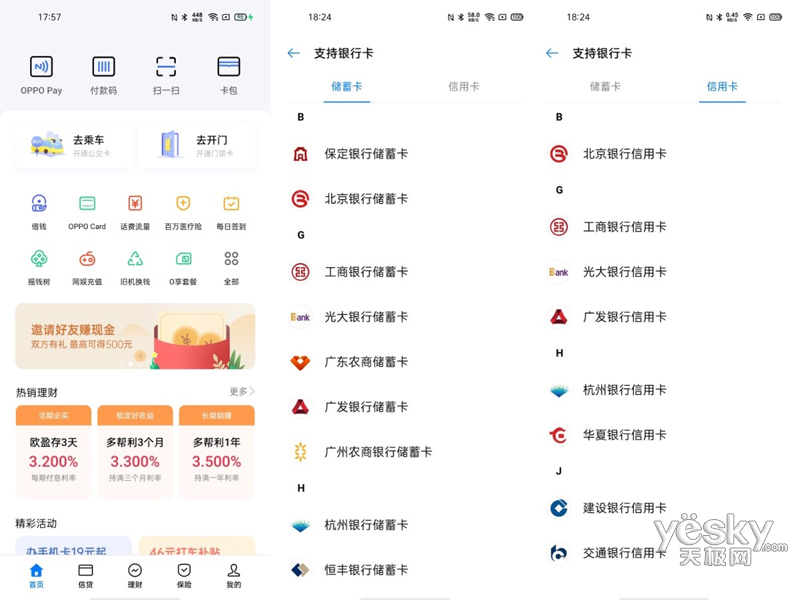
Task: Go back from middle 支持银行卡 screen
Action: click(294, 53)
